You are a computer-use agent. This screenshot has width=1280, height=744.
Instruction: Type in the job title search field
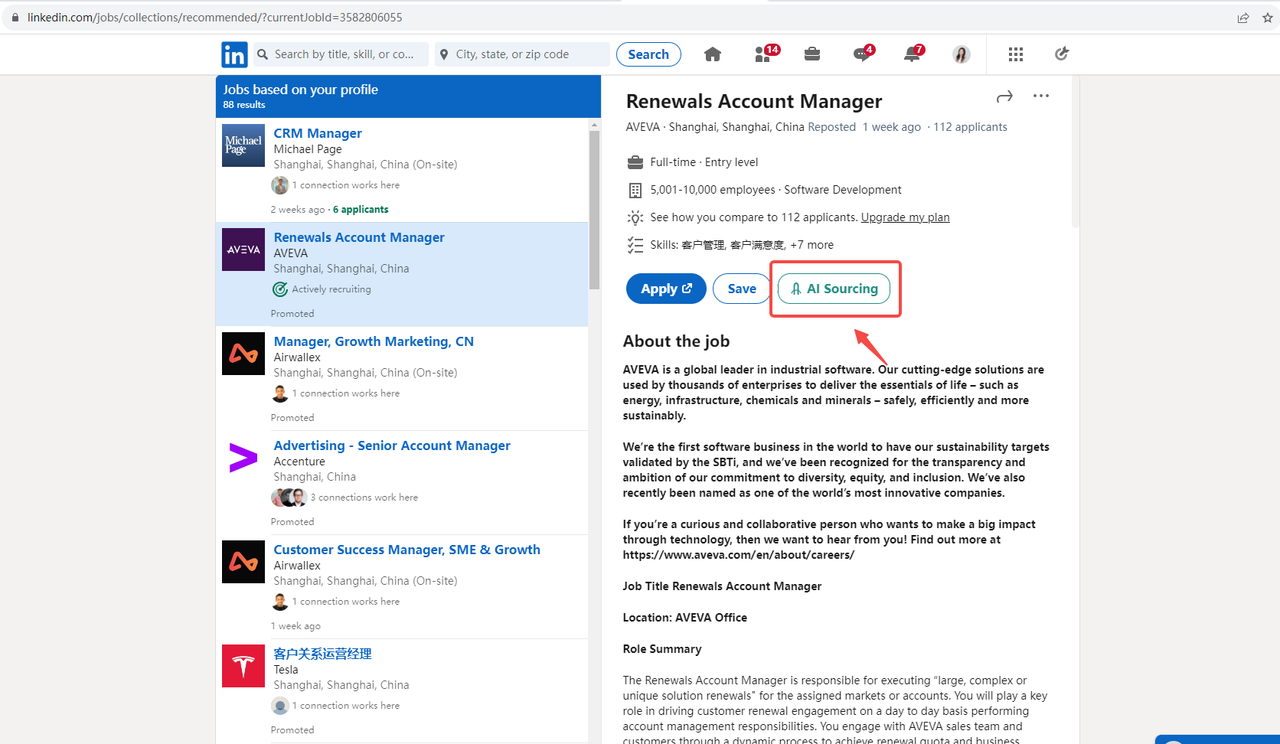345,54
